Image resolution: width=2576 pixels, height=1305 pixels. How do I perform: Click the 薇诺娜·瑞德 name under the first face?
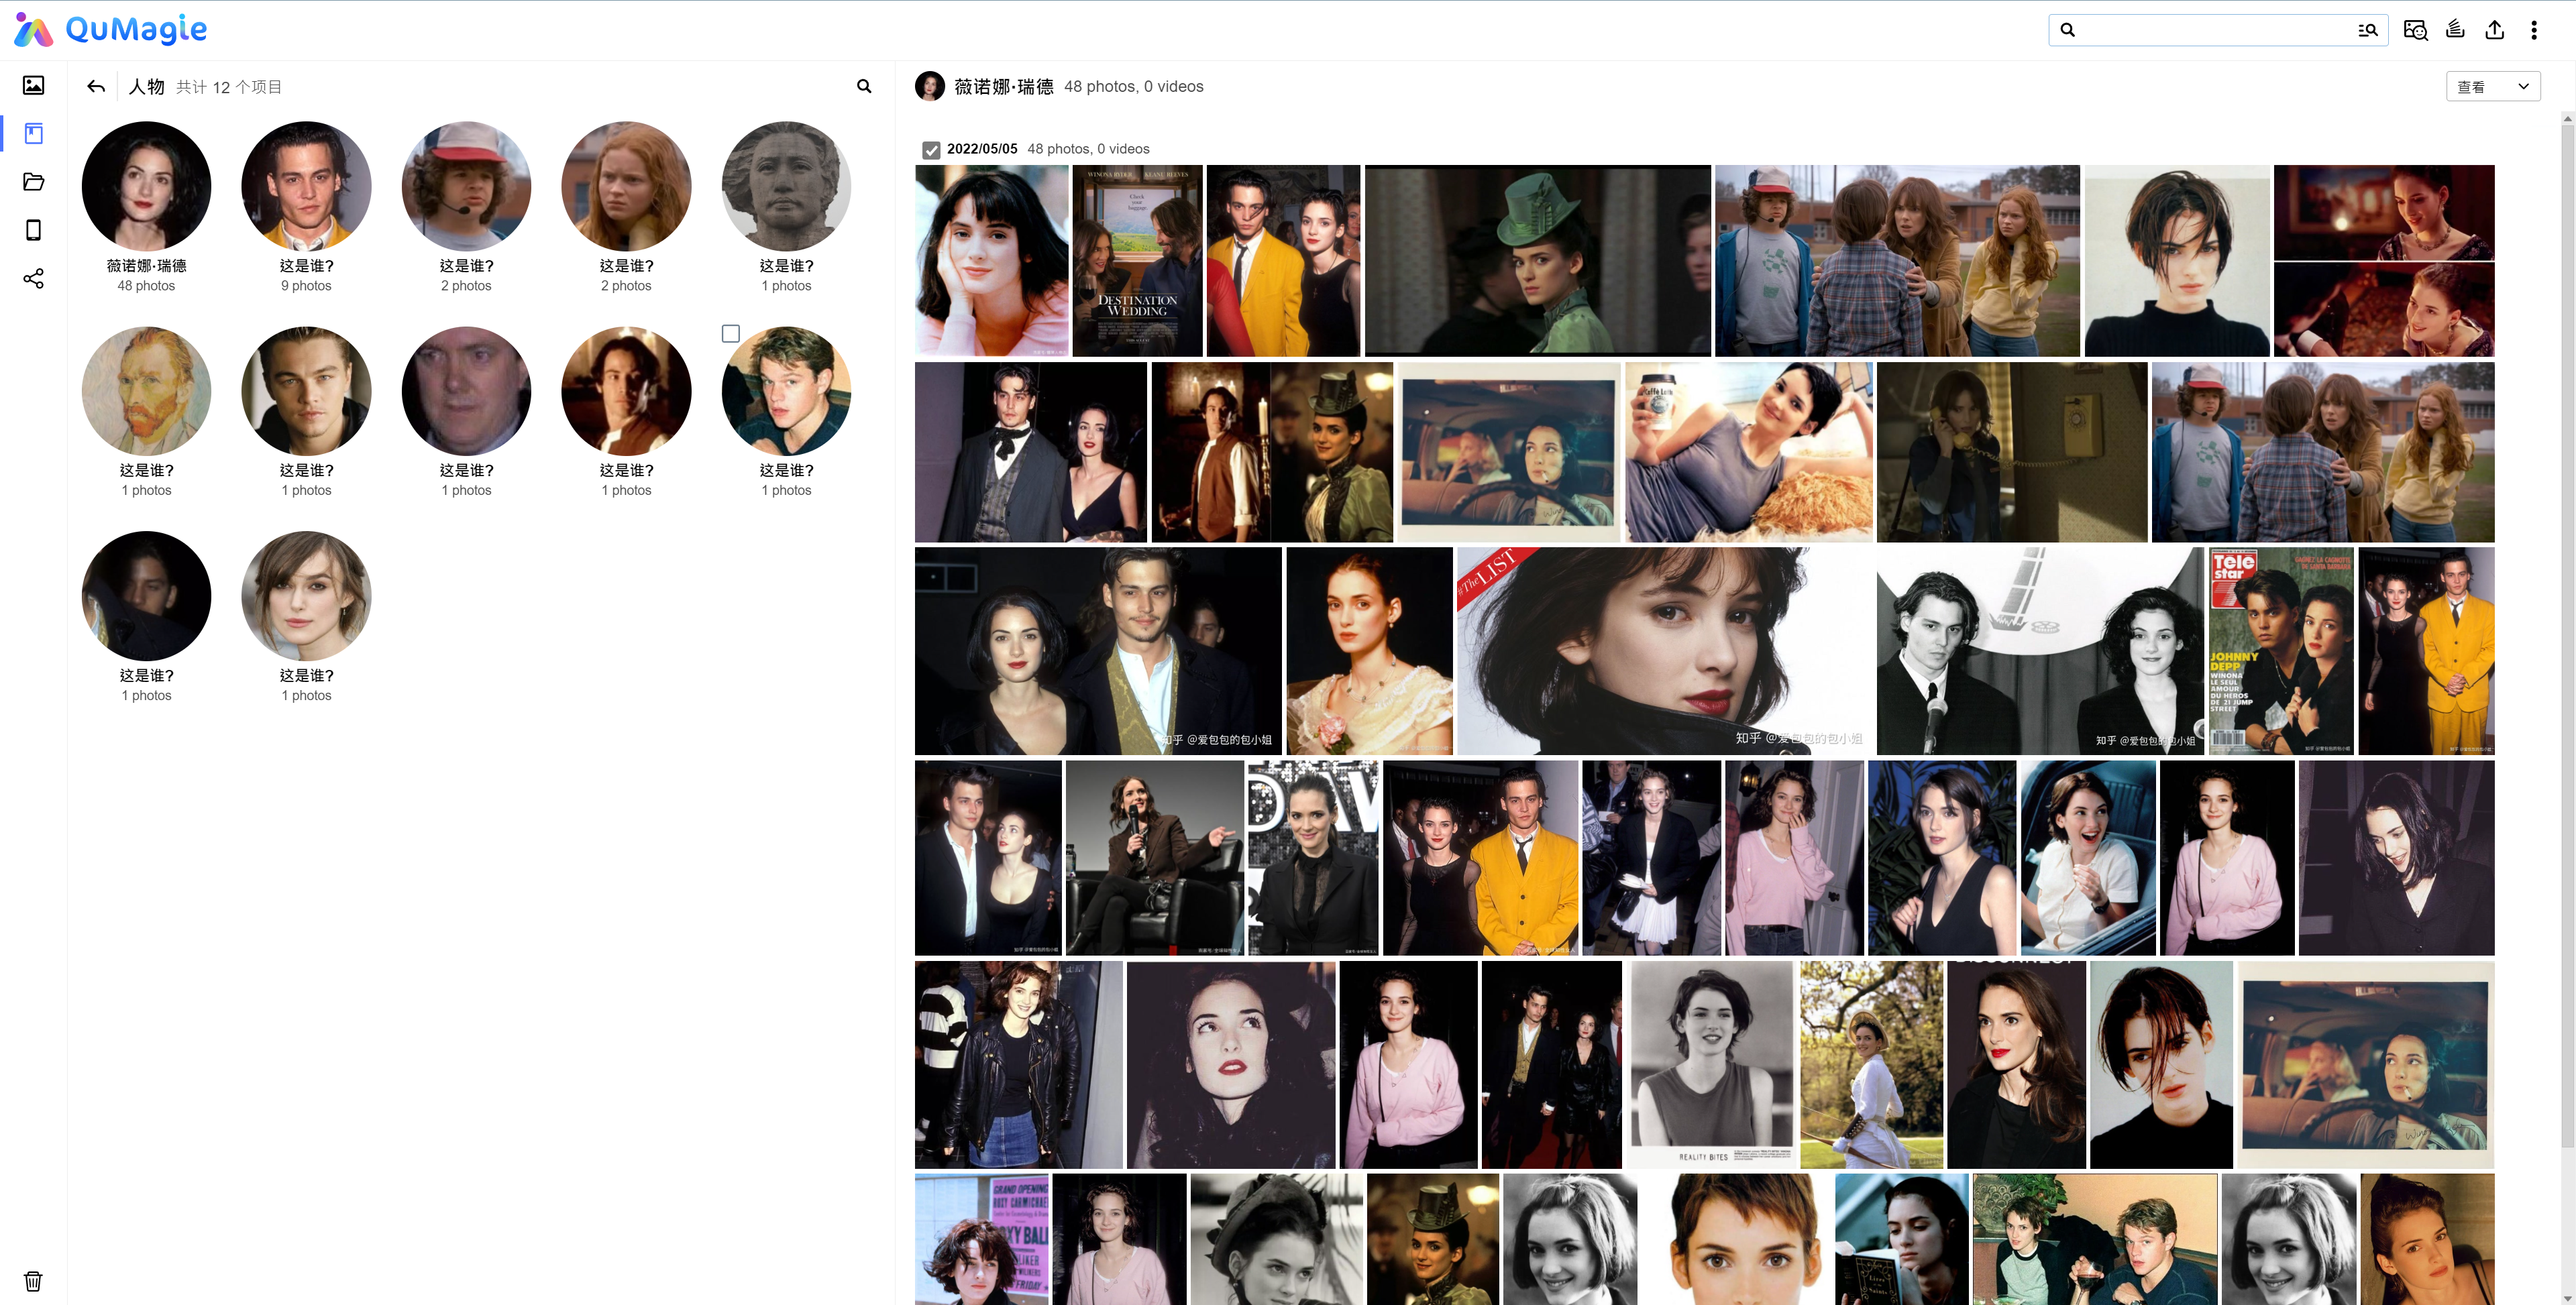tap(146, 266)
